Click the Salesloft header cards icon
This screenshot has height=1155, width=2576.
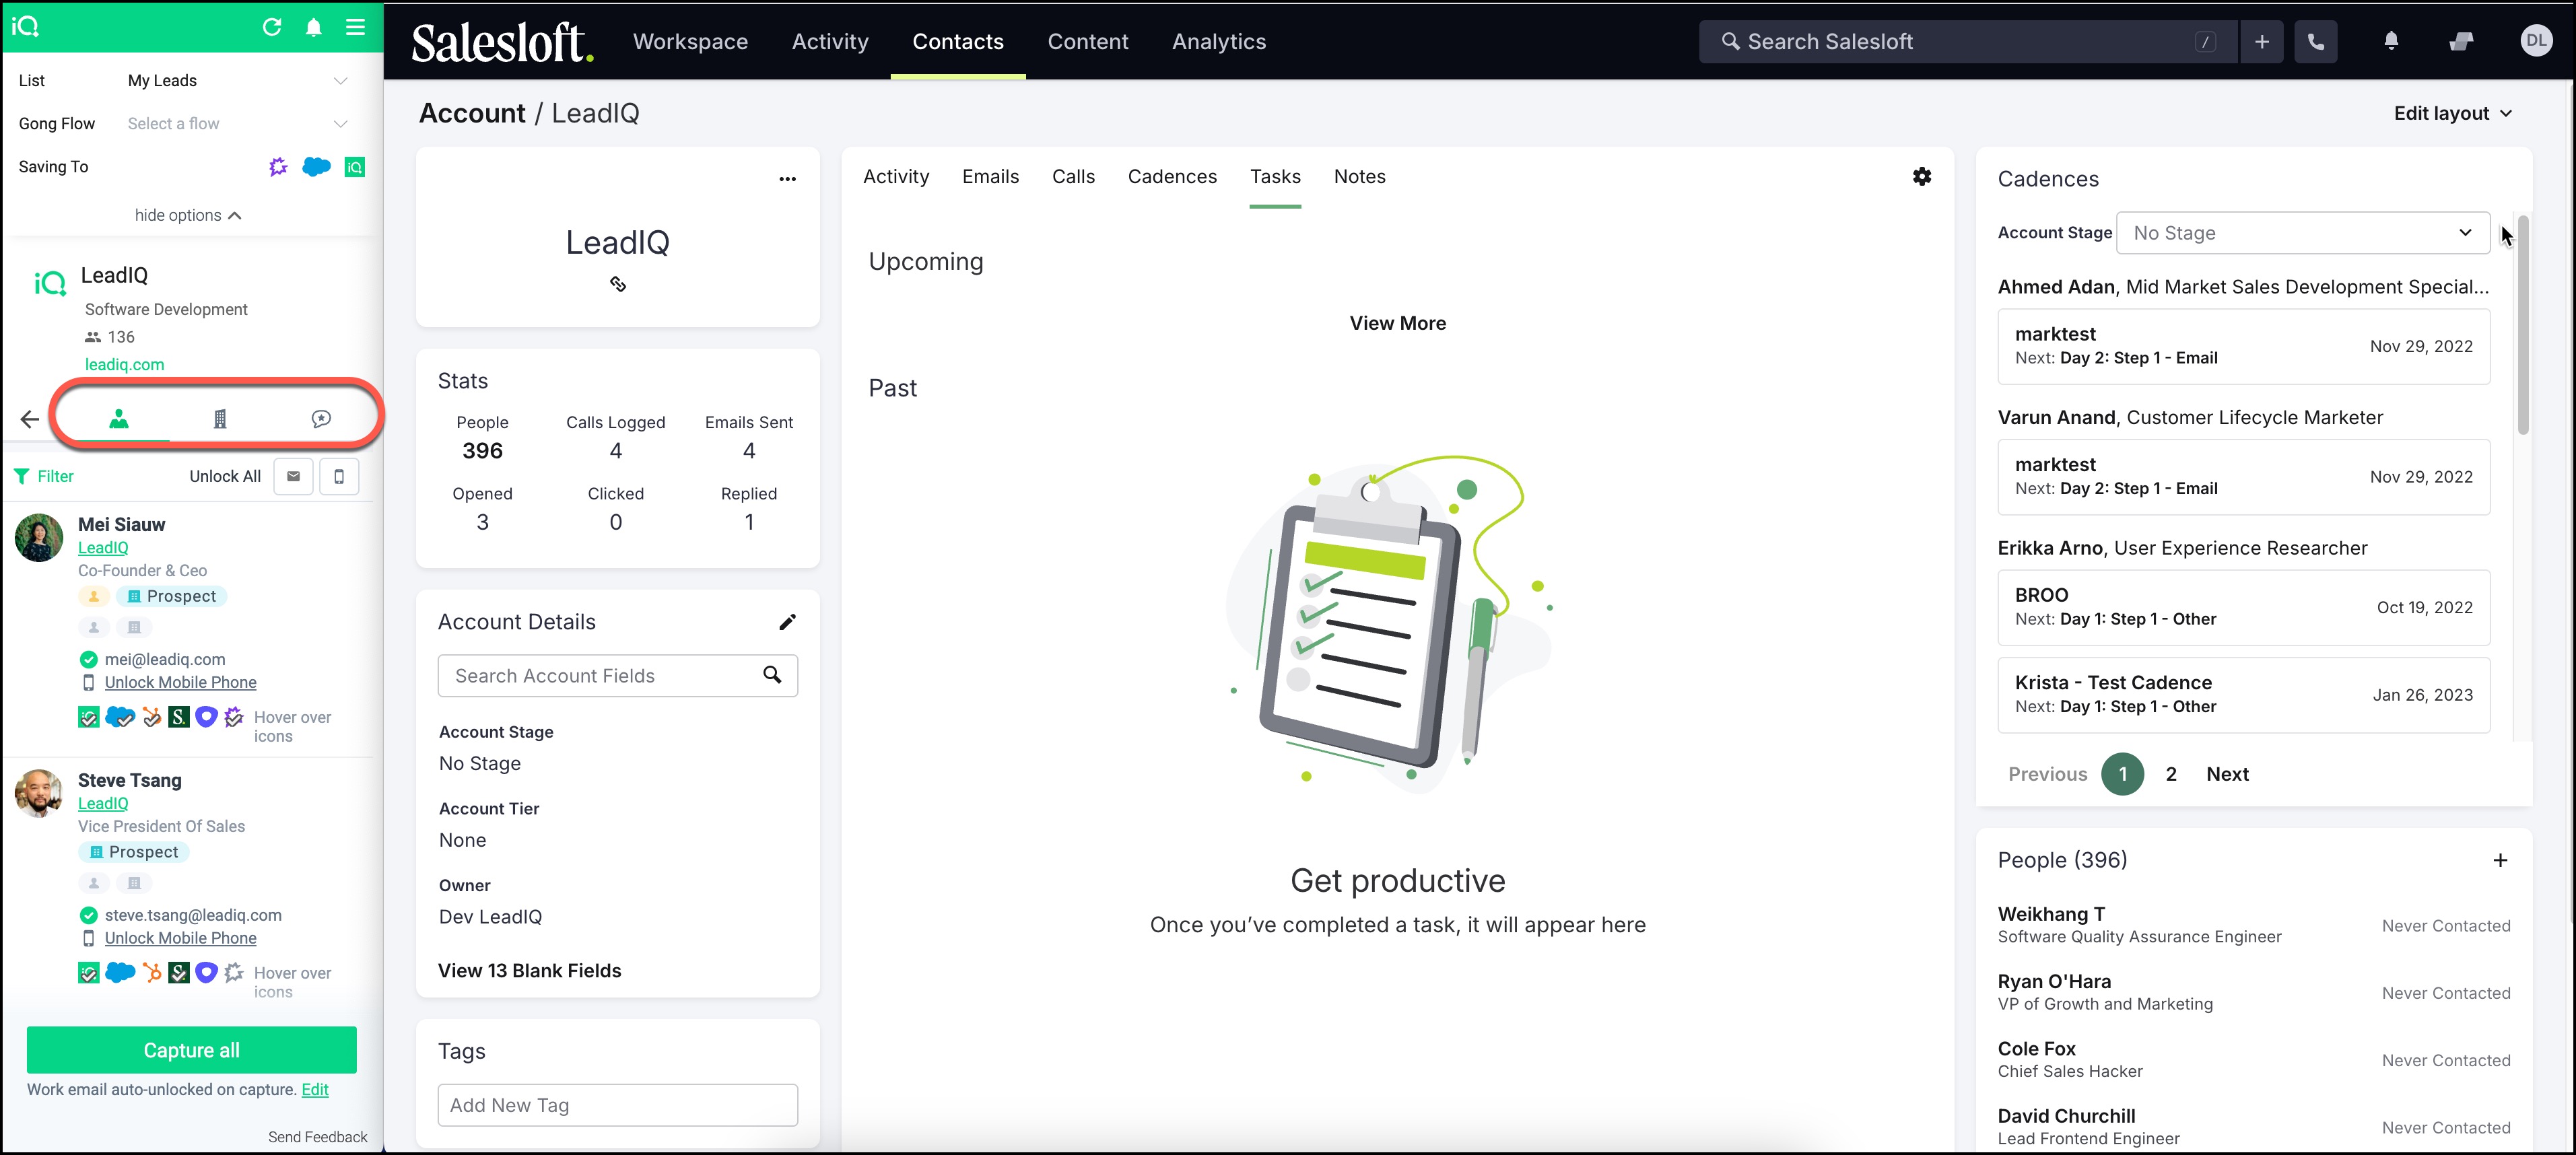(x=2461, y=41)
